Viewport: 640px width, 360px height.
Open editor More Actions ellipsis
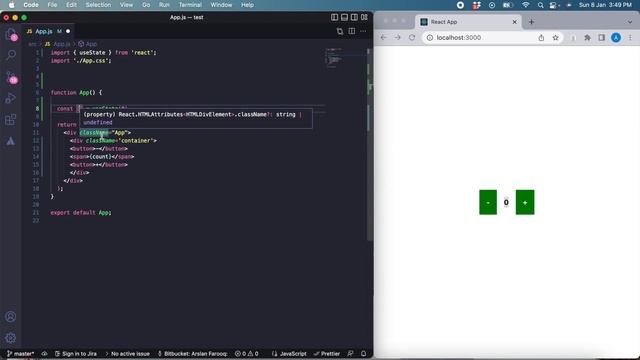[363, 31]
